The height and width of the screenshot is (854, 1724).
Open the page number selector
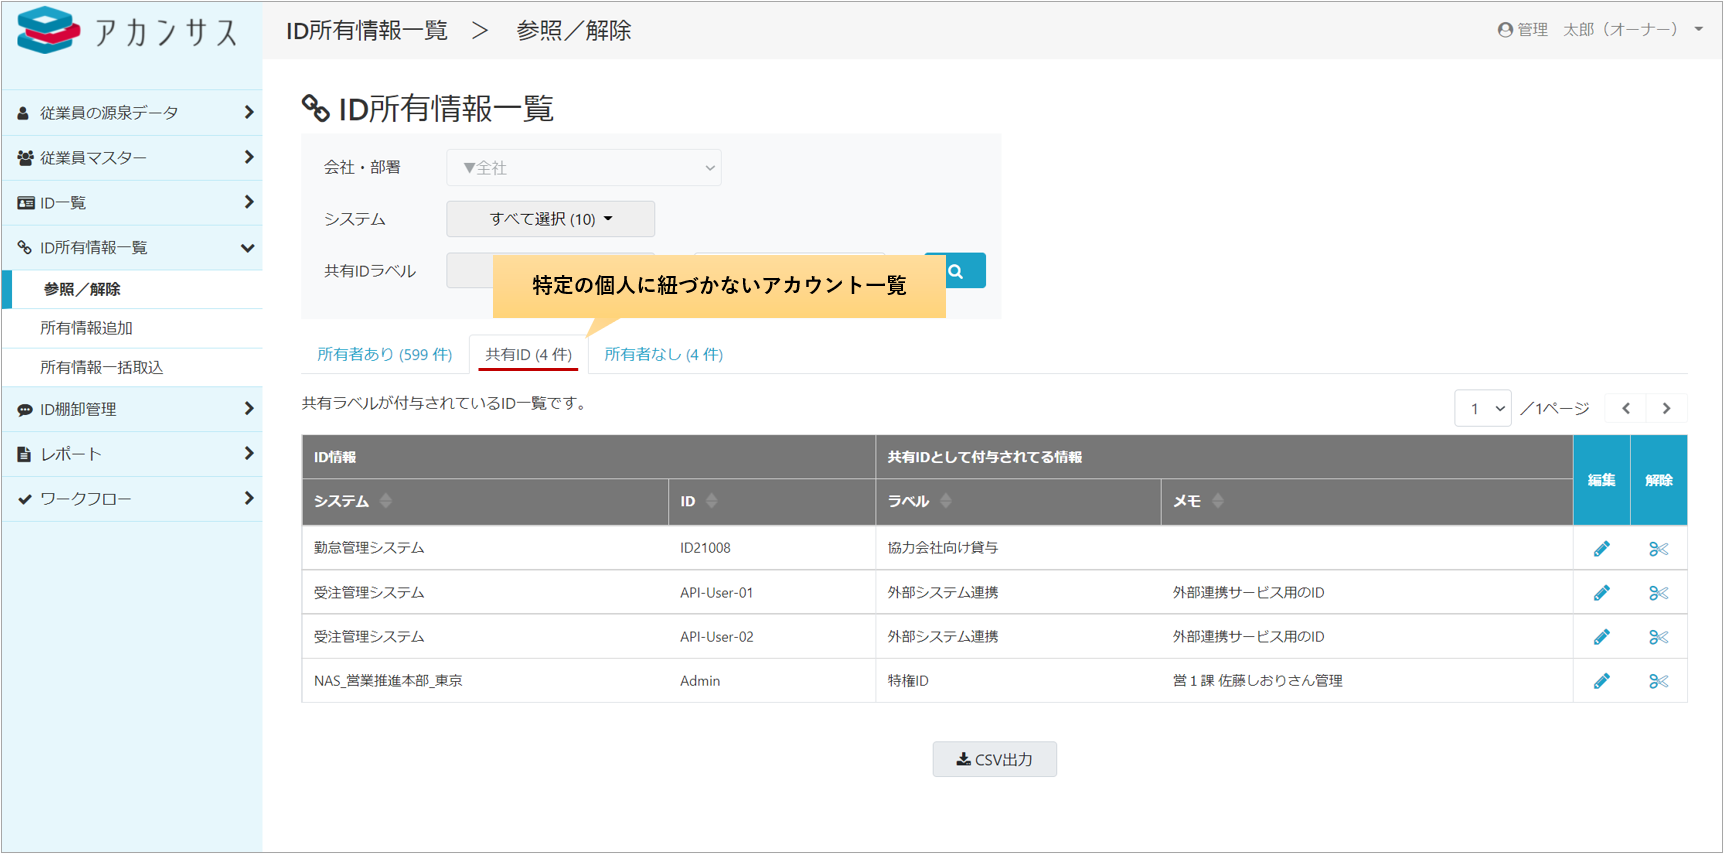tap(1482, 408)
